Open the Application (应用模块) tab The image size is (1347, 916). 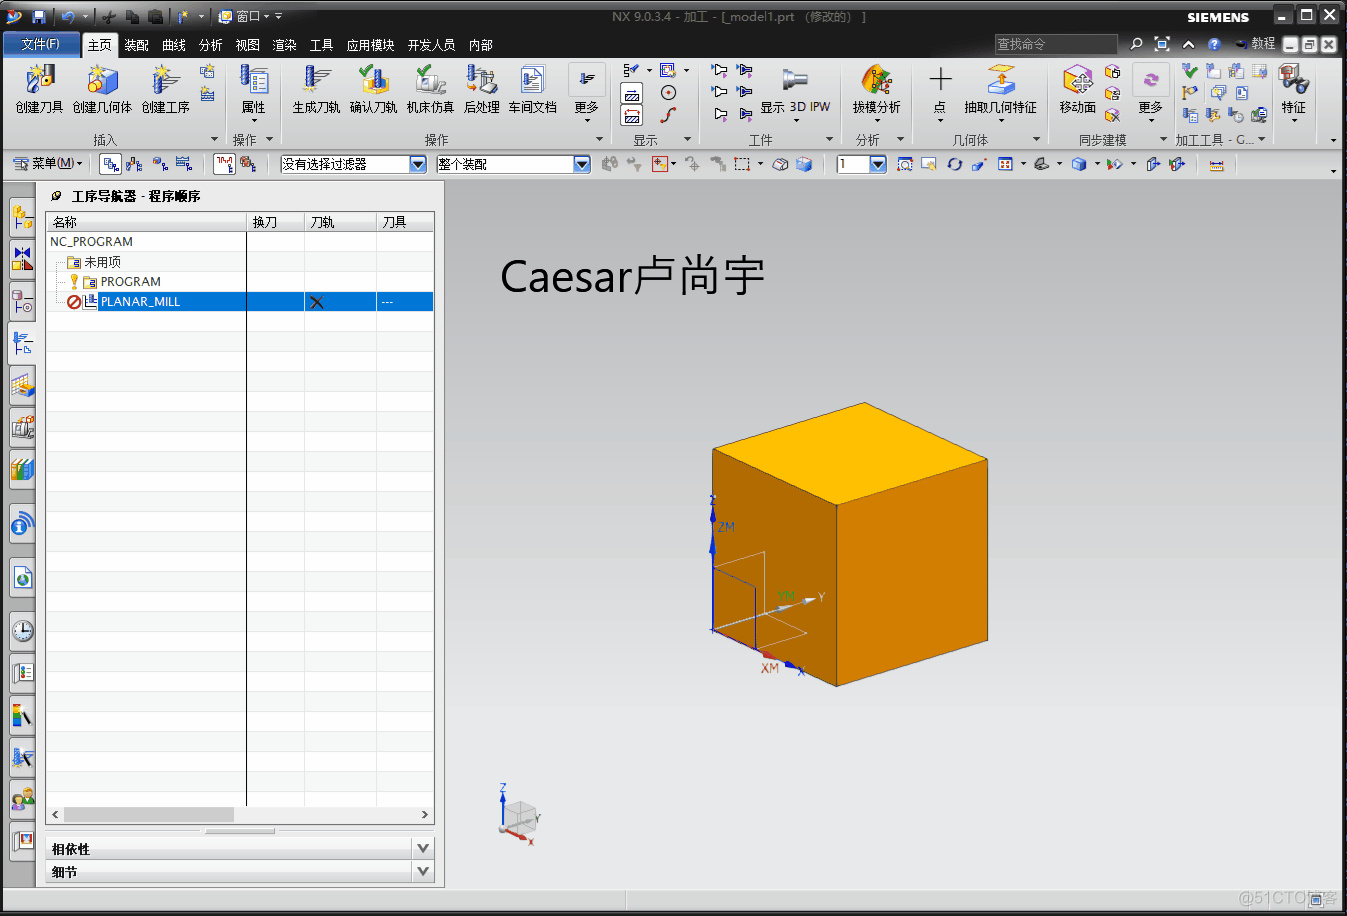point(370,45)
